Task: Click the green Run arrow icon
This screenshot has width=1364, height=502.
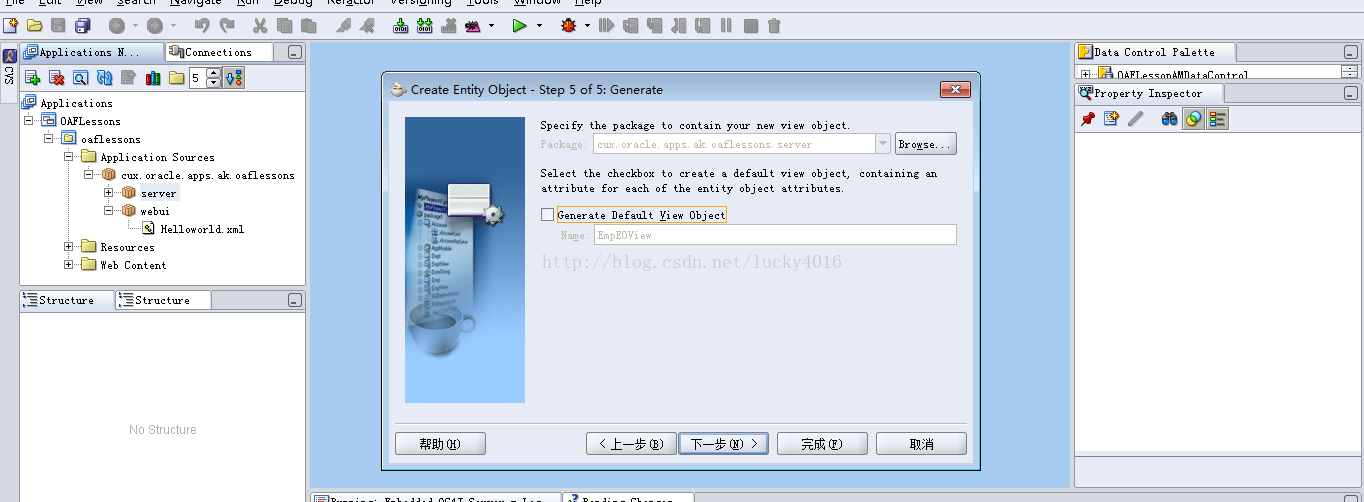Action: click(x=519, y=25)
